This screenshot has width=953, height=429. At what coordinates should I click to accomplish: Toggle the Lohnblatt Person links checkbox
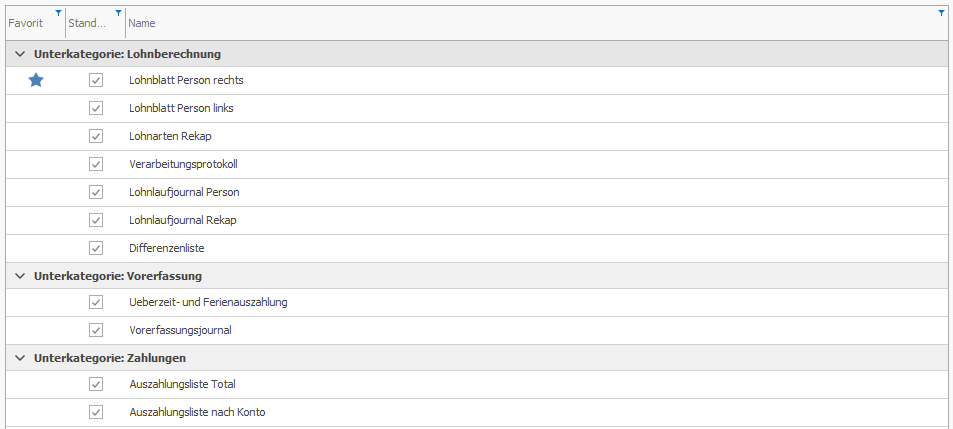point(96,108)
